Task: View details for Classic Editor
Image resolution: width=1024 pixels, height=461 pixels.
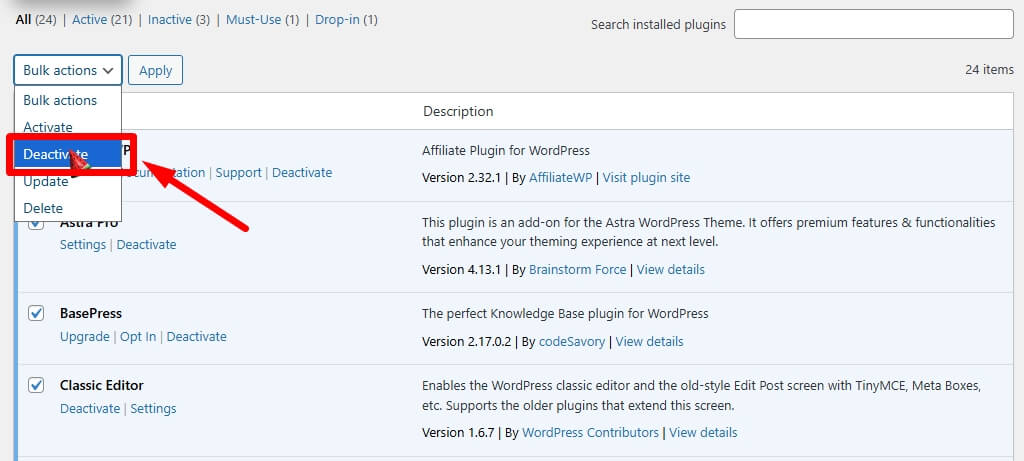Action: [x=703, y=432]
